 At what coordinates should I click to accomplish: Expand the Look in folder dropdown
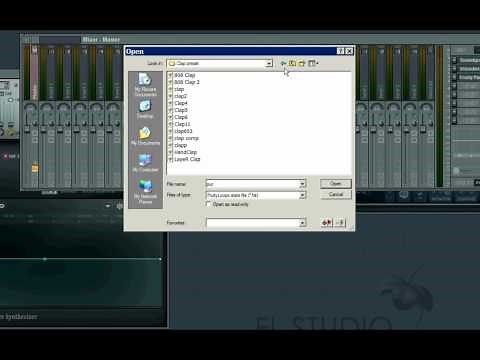(x=269, y=63)
